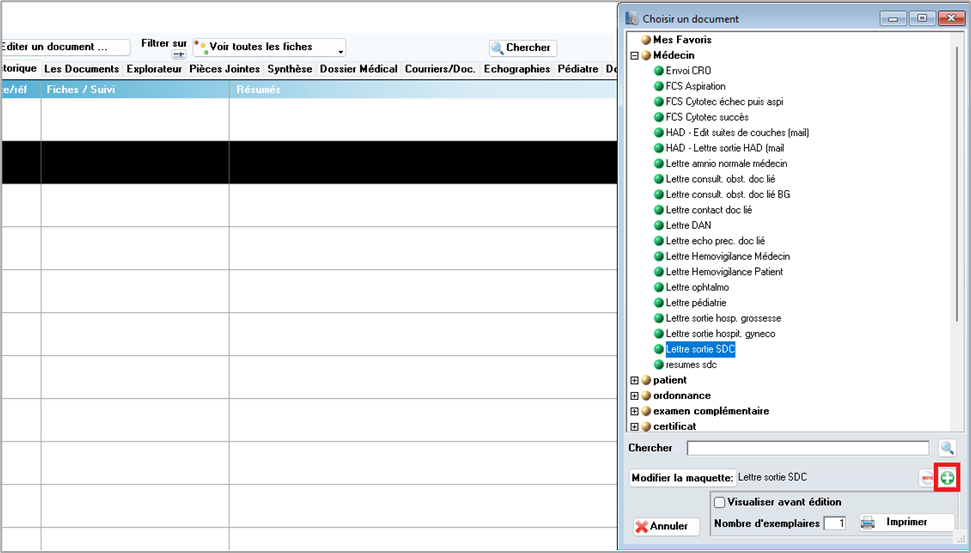Expand the ordonnance tree node
The image size is (971, 553).
[634, 396]
